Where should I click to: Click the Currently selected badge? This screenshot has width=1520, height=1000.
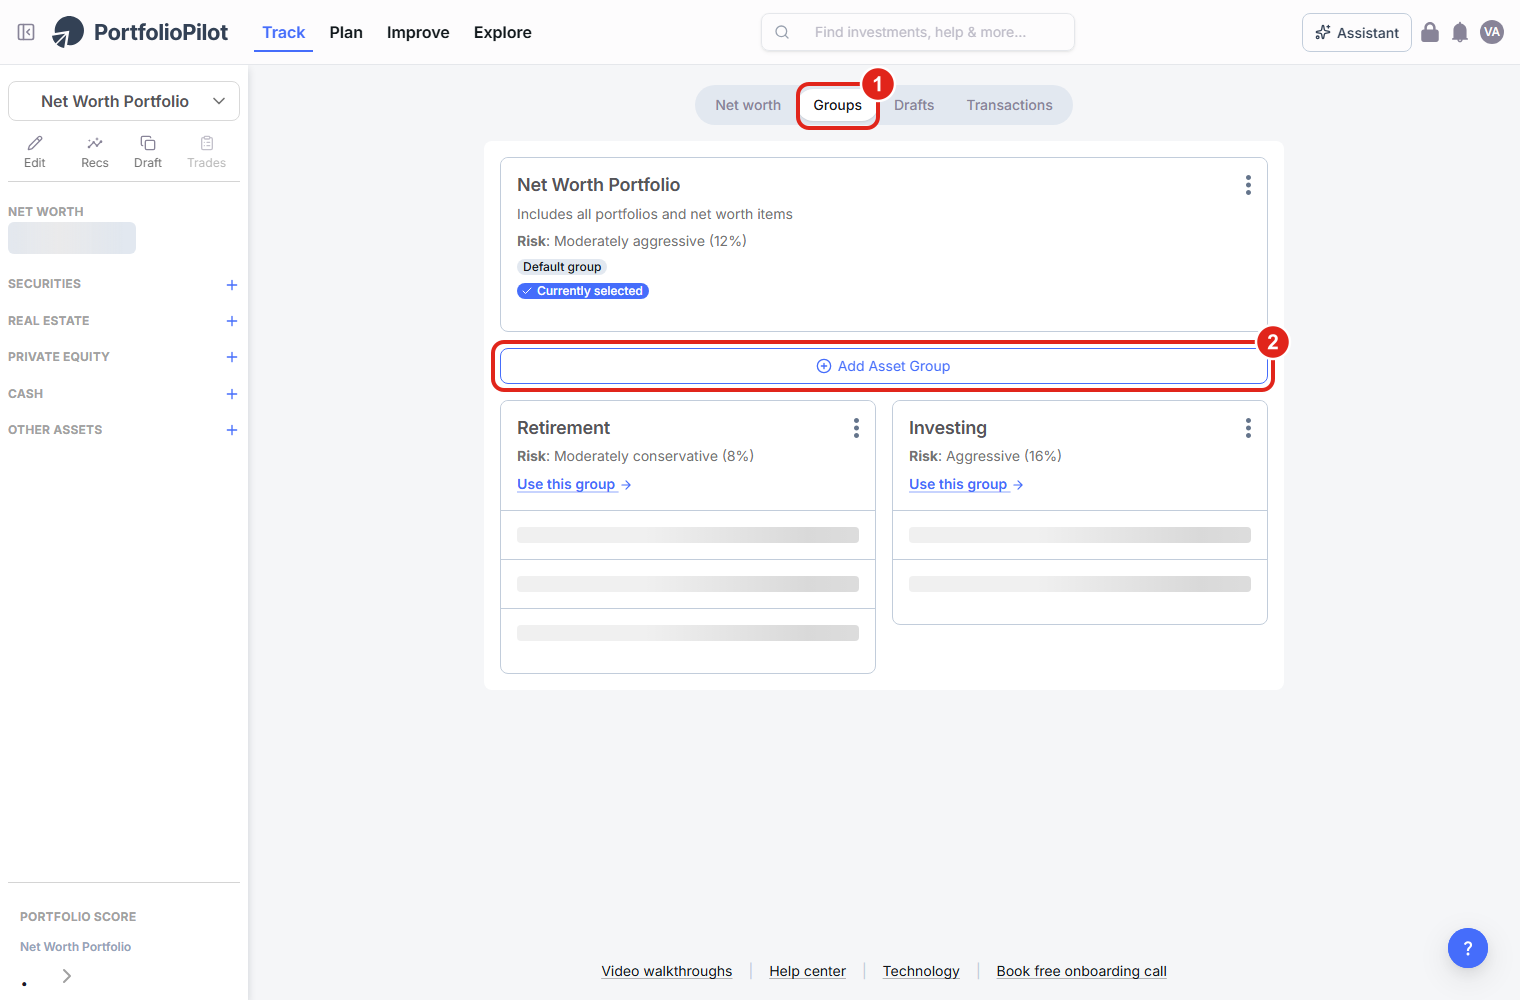(x=583, y=291)
